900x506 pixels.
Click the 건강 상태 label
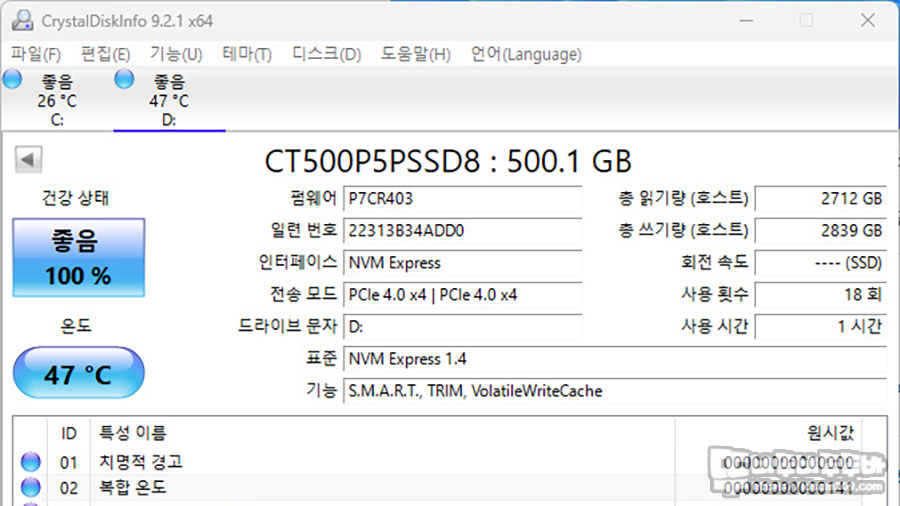click(x=75, y=198)
